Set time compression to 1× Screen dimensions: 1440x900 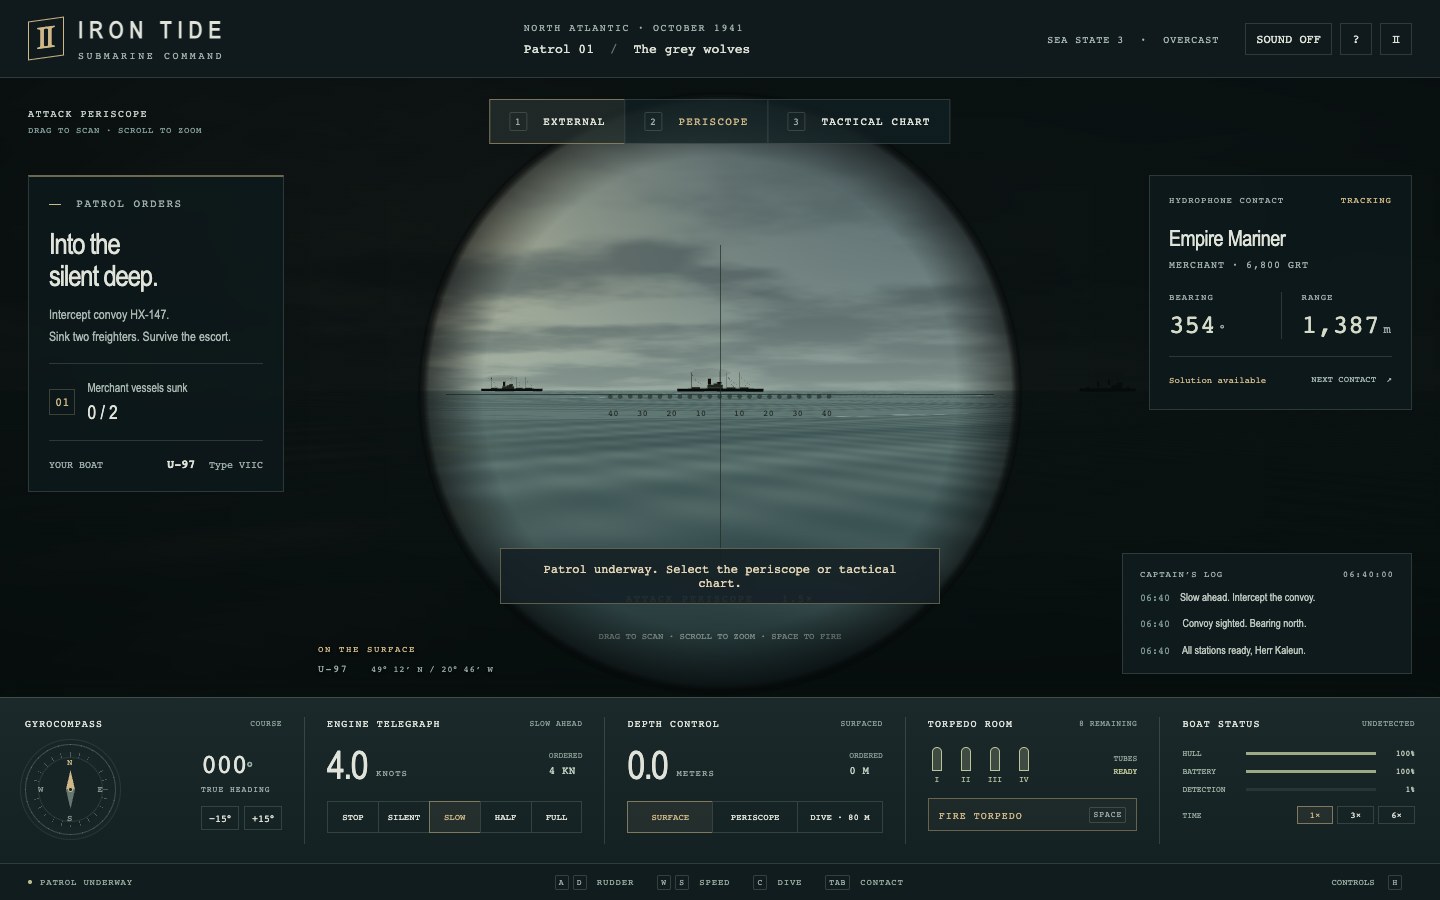1315,815
